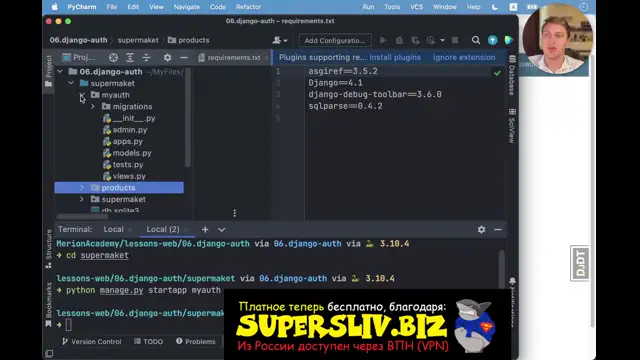640x360 pixels.
Task: Open the PyCharm application menu
Action: (x=82, y=7)
